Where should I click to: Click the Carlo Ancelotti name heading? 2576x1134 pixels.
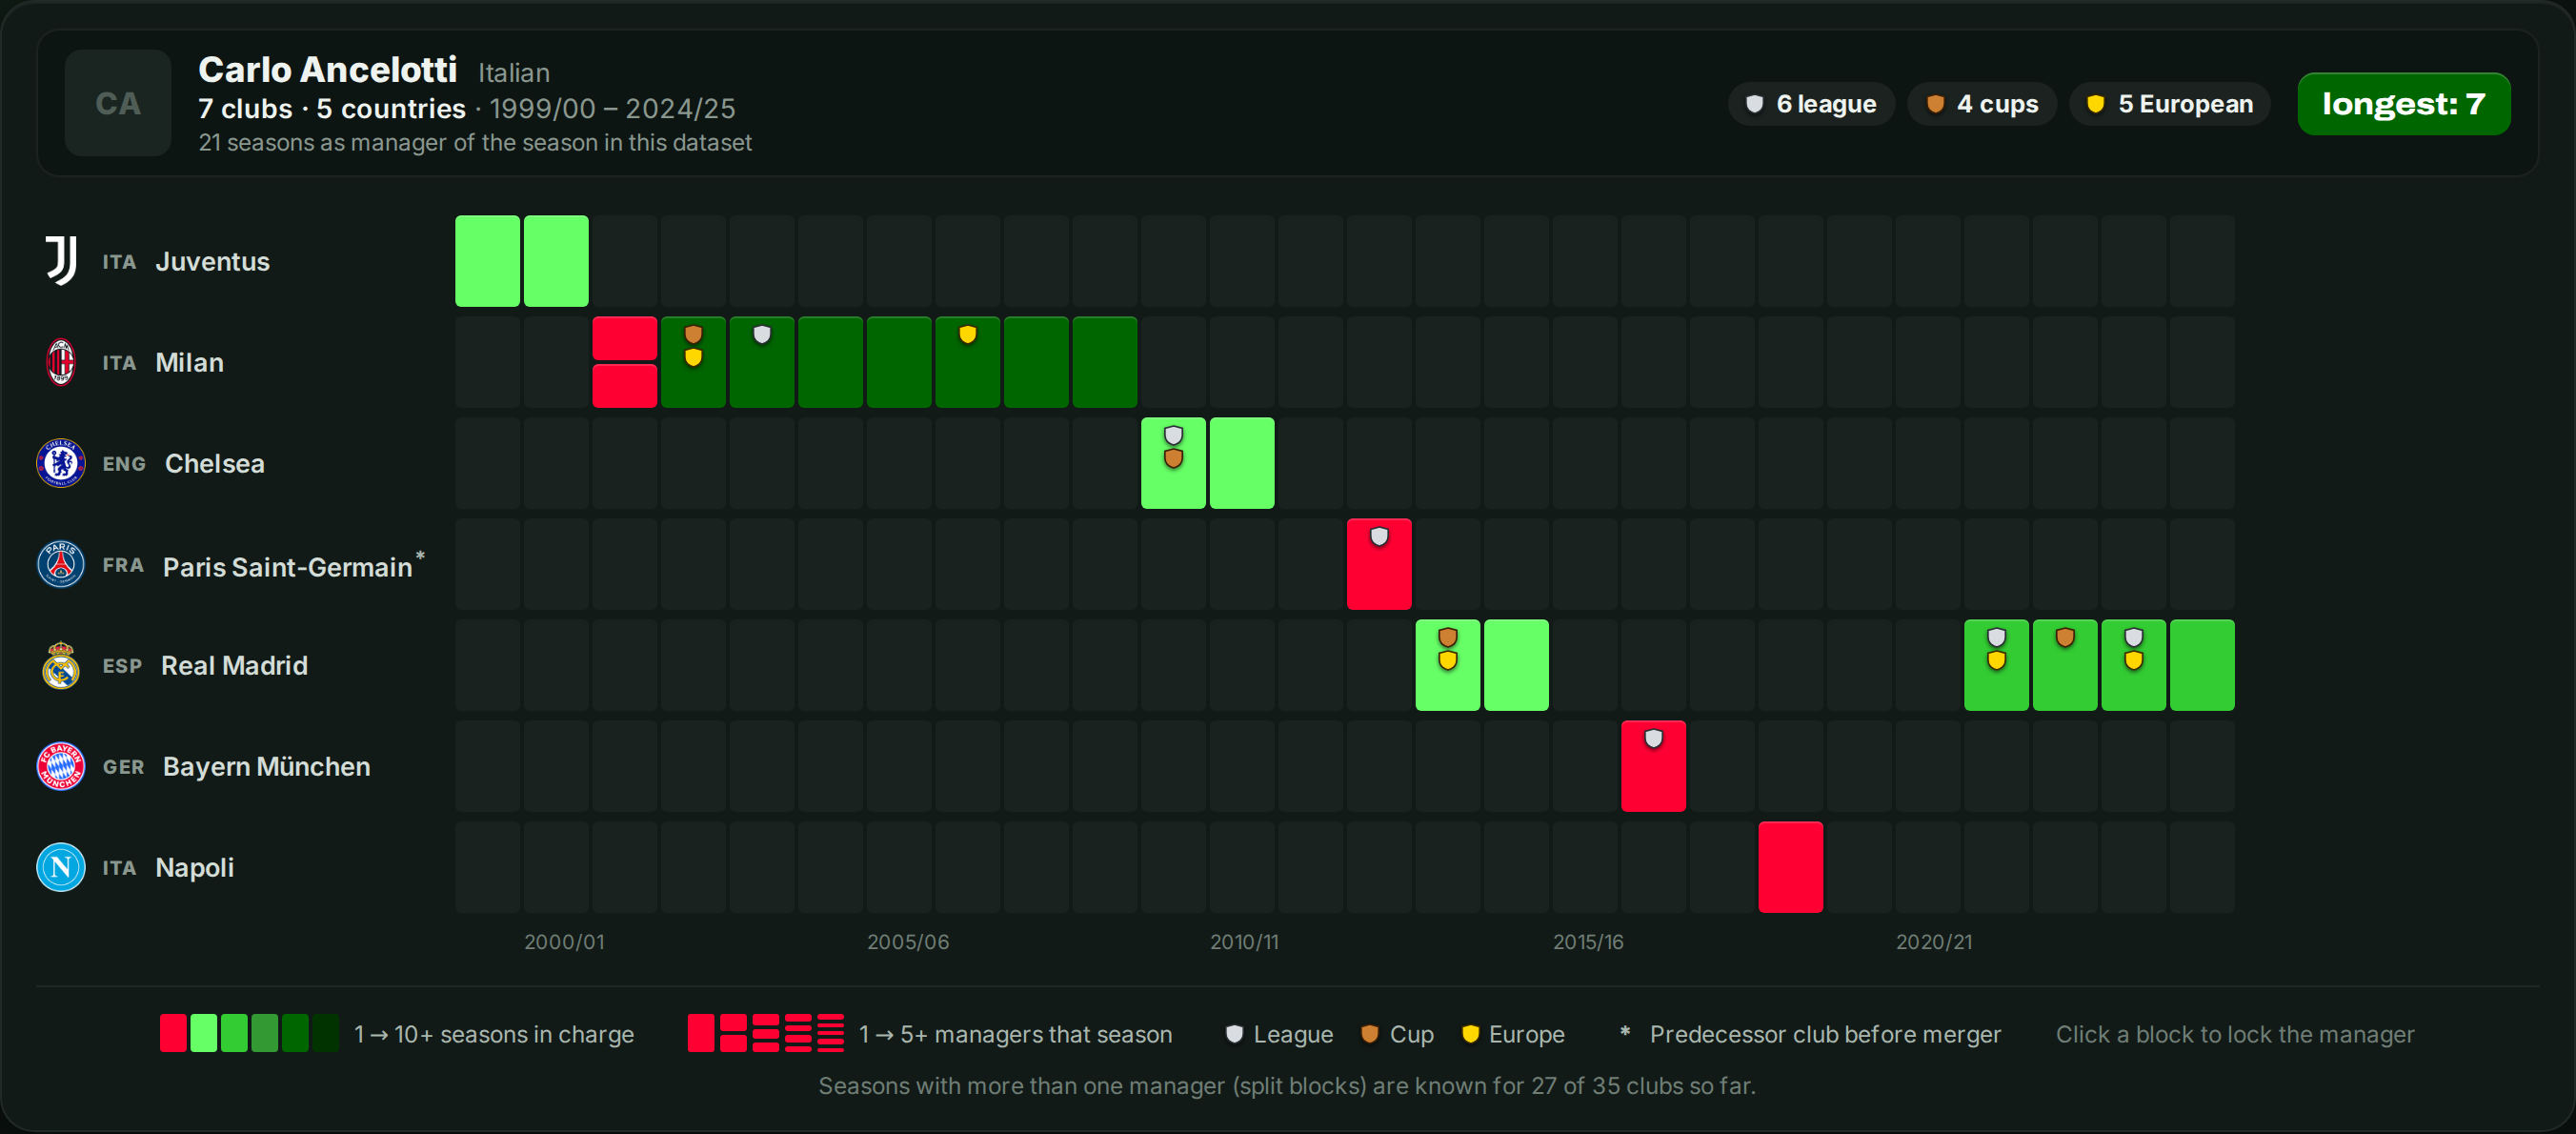(328, 69)
